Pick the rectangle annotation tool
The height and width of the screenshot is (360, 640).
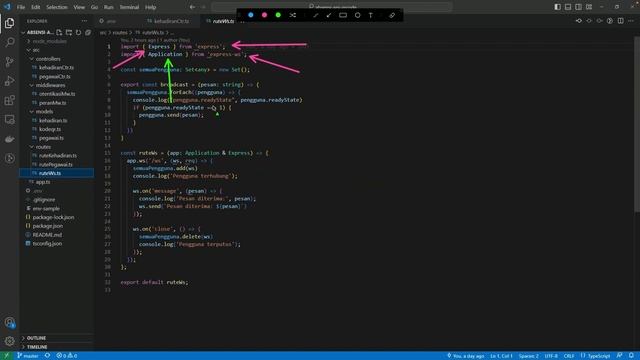(343, 16)
